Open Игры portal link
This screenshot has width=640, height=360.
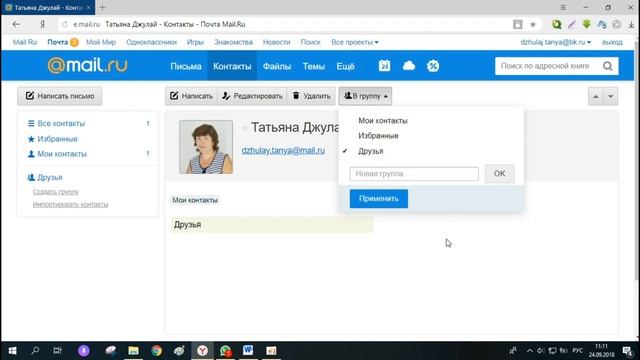tap(195, 42)
